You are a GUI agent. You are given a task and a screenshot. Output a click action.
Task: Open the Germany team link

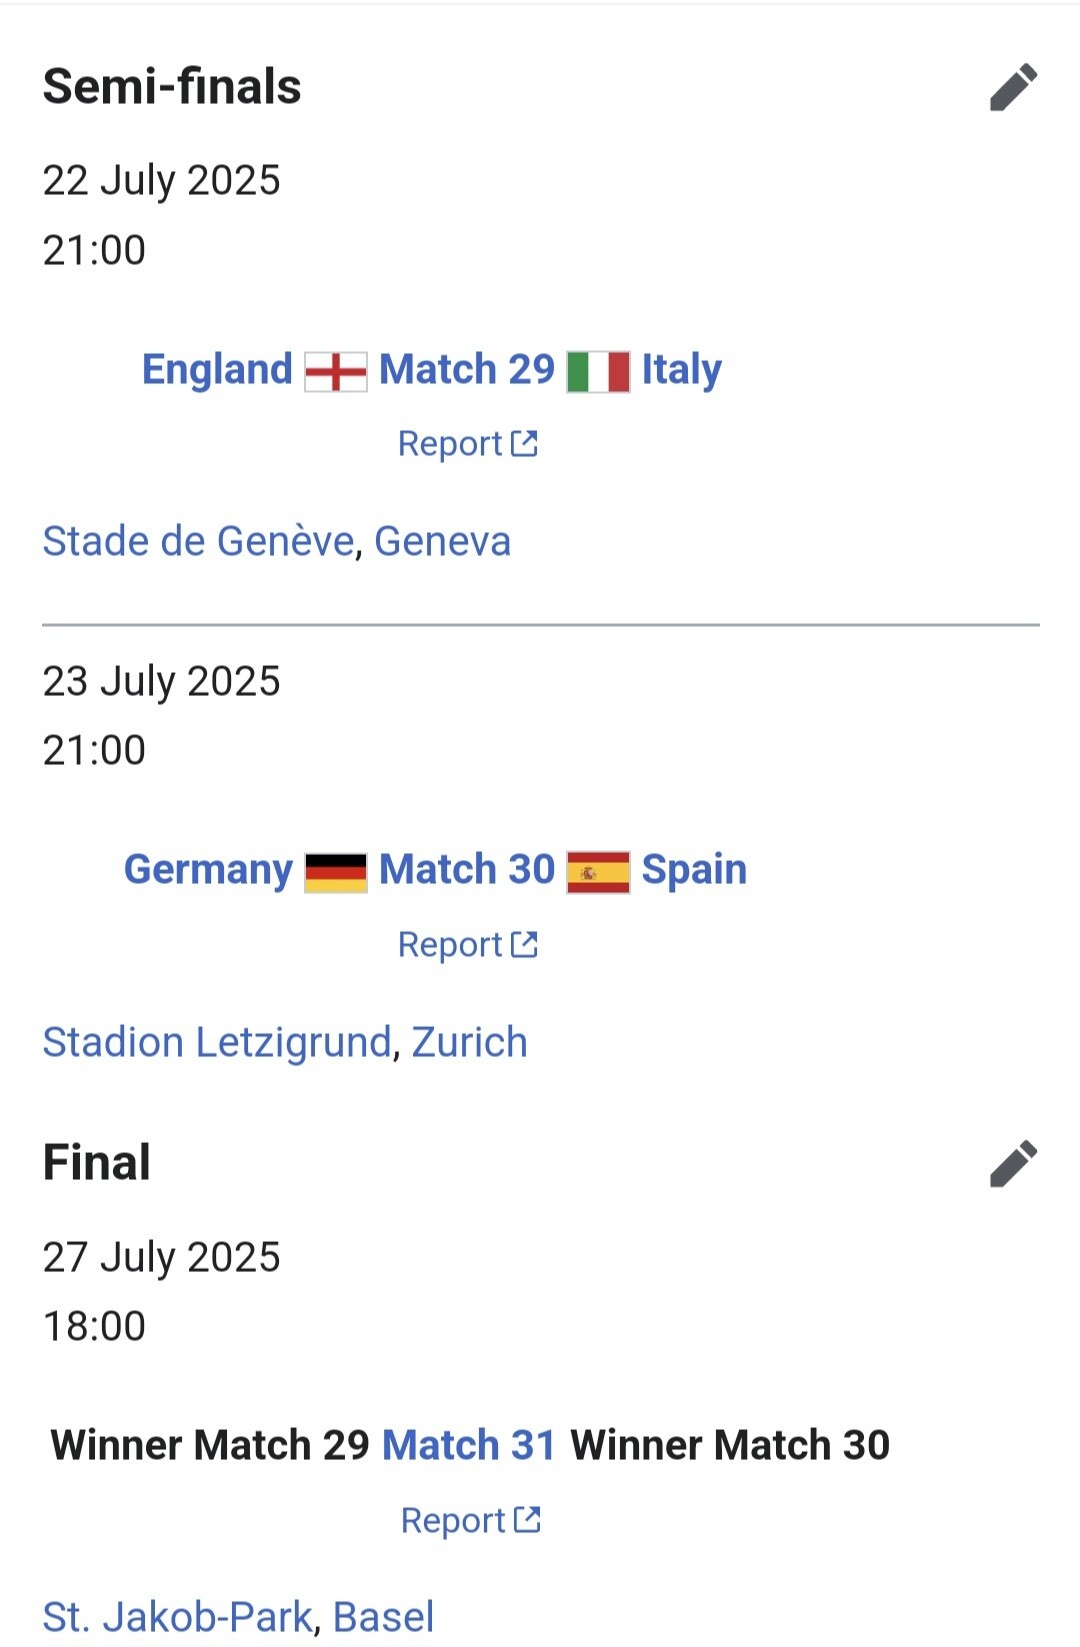coord(208,869)
